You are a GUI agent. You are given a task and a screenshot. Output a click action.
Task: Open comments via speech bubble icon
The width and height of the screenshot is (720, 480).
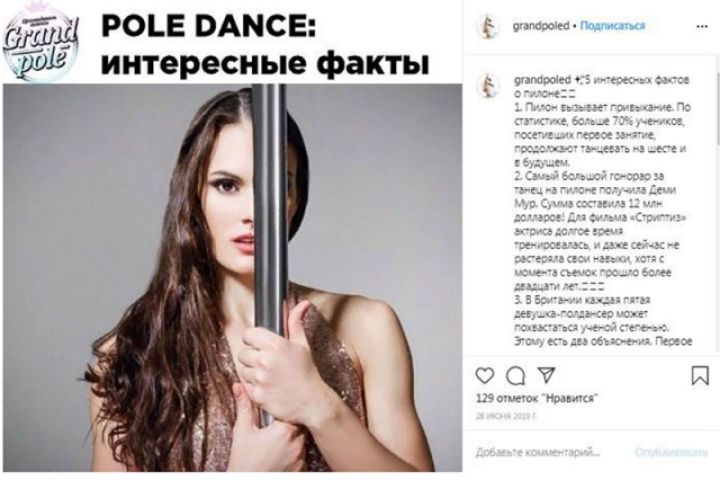(515, 376)
